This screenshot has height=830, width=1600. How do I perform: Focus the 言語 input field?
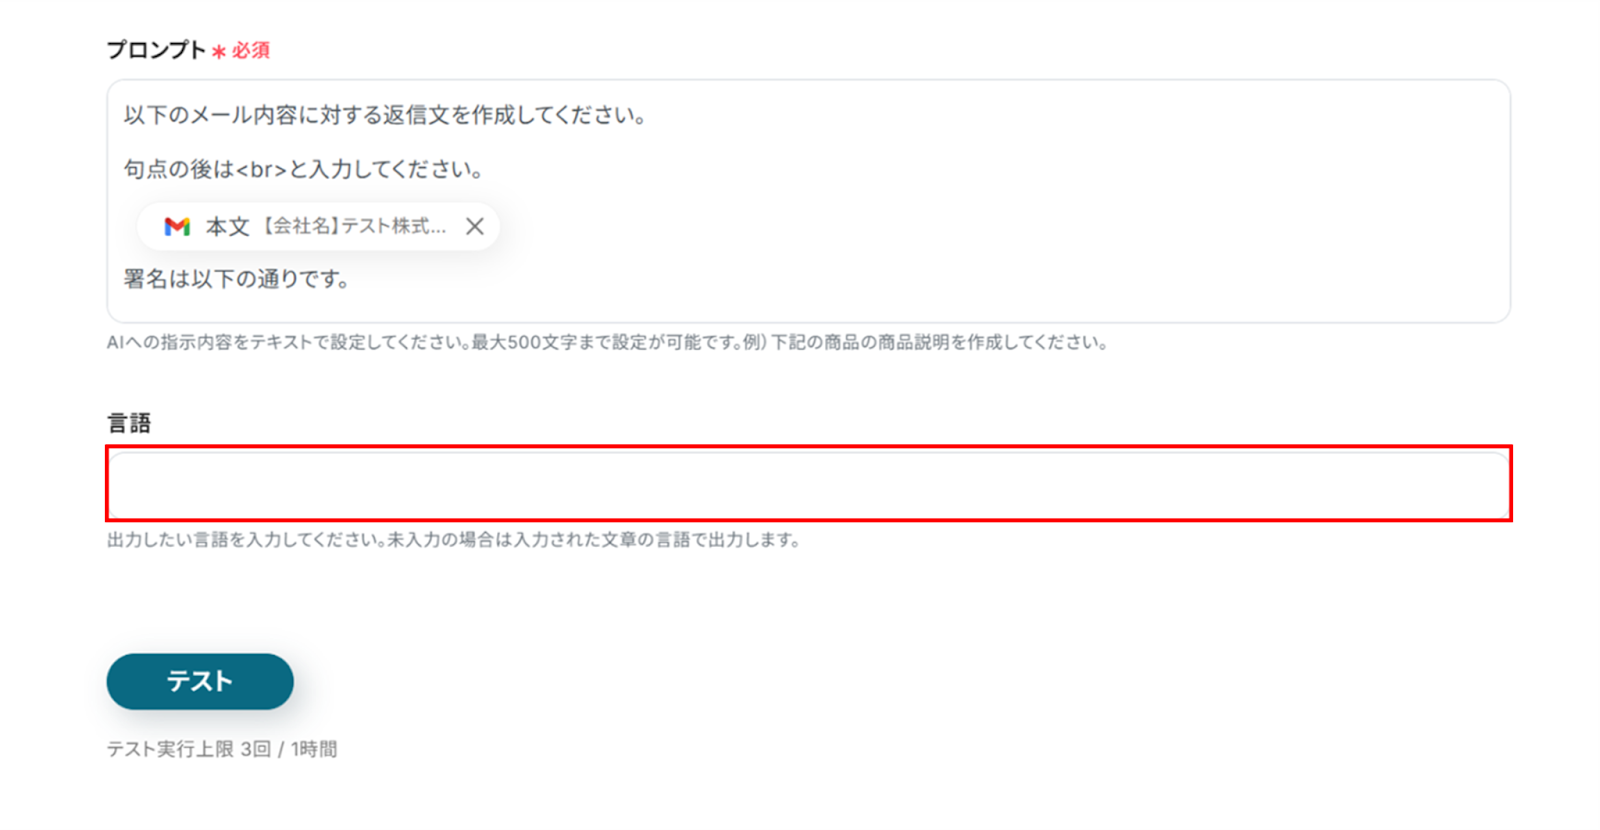pos(808,484)
